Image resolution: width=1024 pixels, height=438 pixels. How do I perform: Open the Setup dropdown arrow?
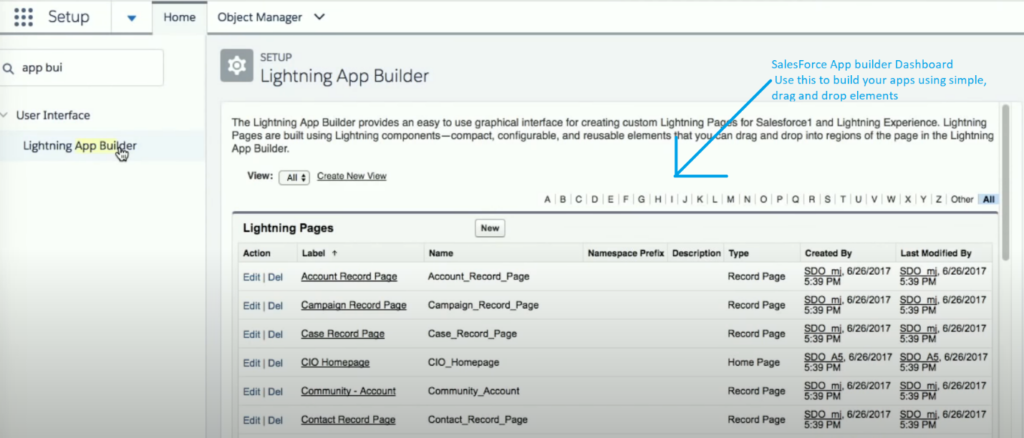click(x=132, y=18)
